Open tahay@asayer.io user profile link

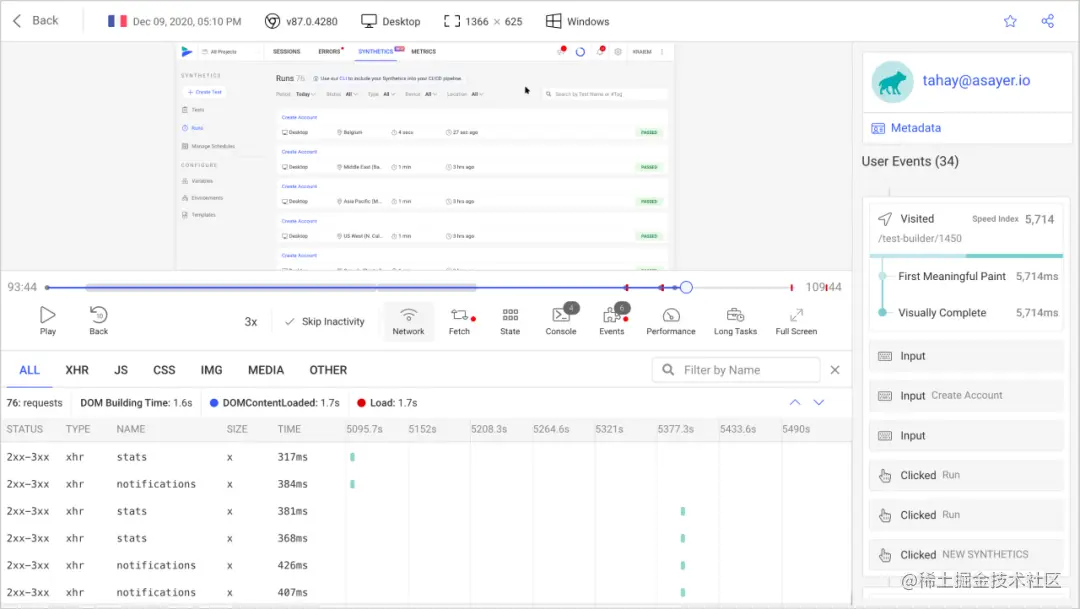click(x=976, y=81)
